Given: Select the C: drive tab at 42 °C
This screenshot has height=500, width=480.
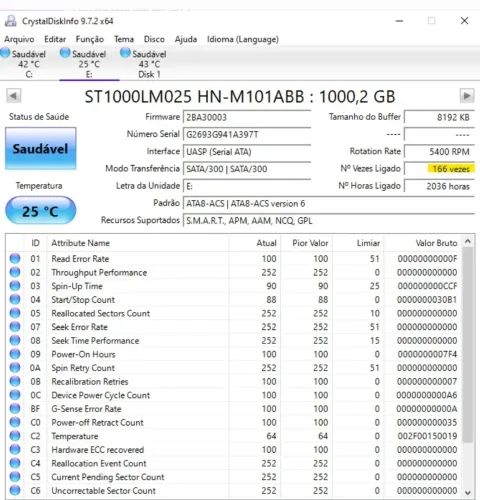Looking at the screenshot, I should coord(29,64).
